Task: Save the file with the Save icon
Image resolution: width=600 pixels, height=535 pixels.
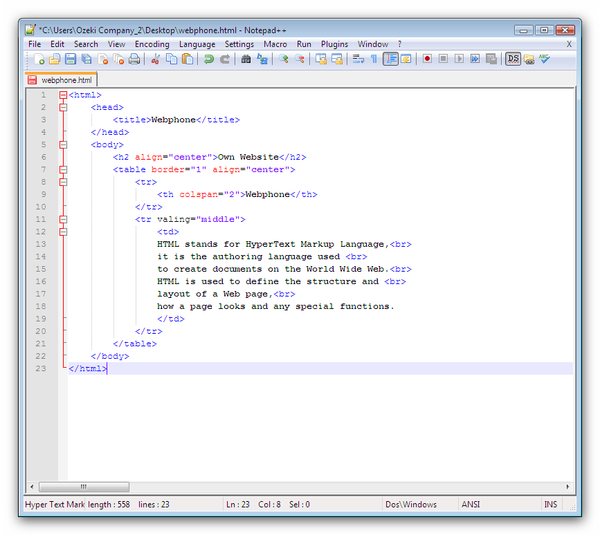Action: tap(70, 60)
